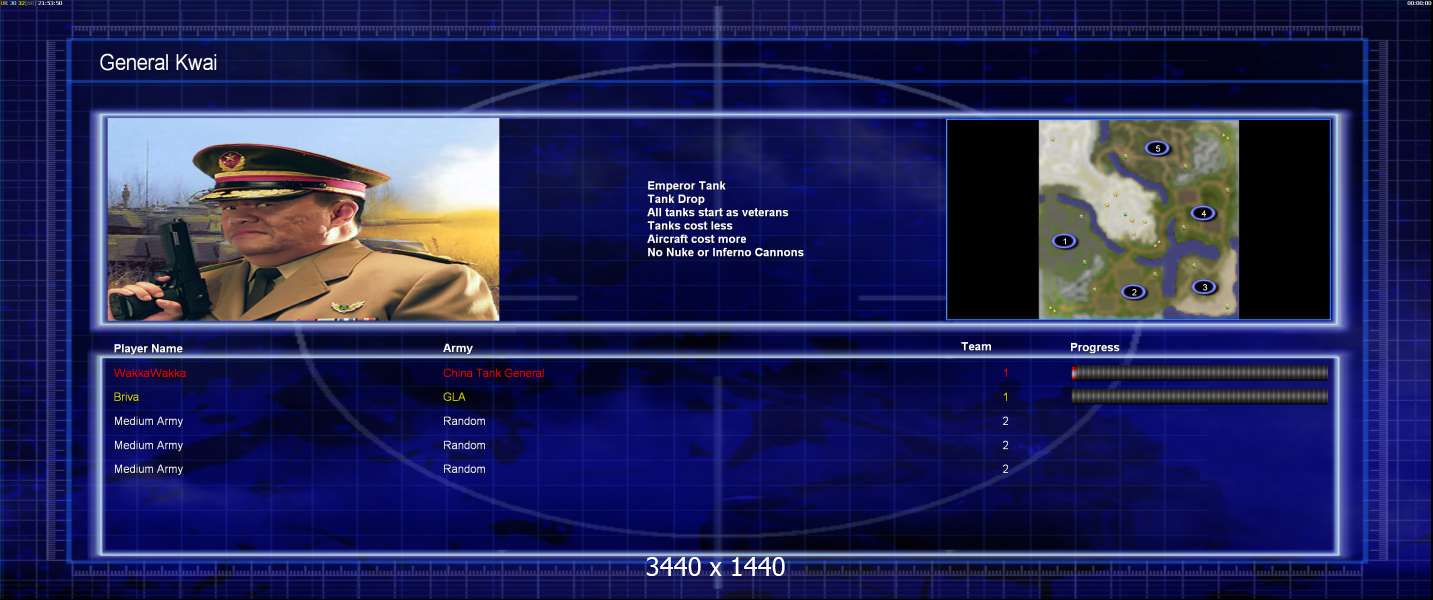1433x600 pixels.
Task: Select start position marker 5 on minimap
Action: point(1157,148)
